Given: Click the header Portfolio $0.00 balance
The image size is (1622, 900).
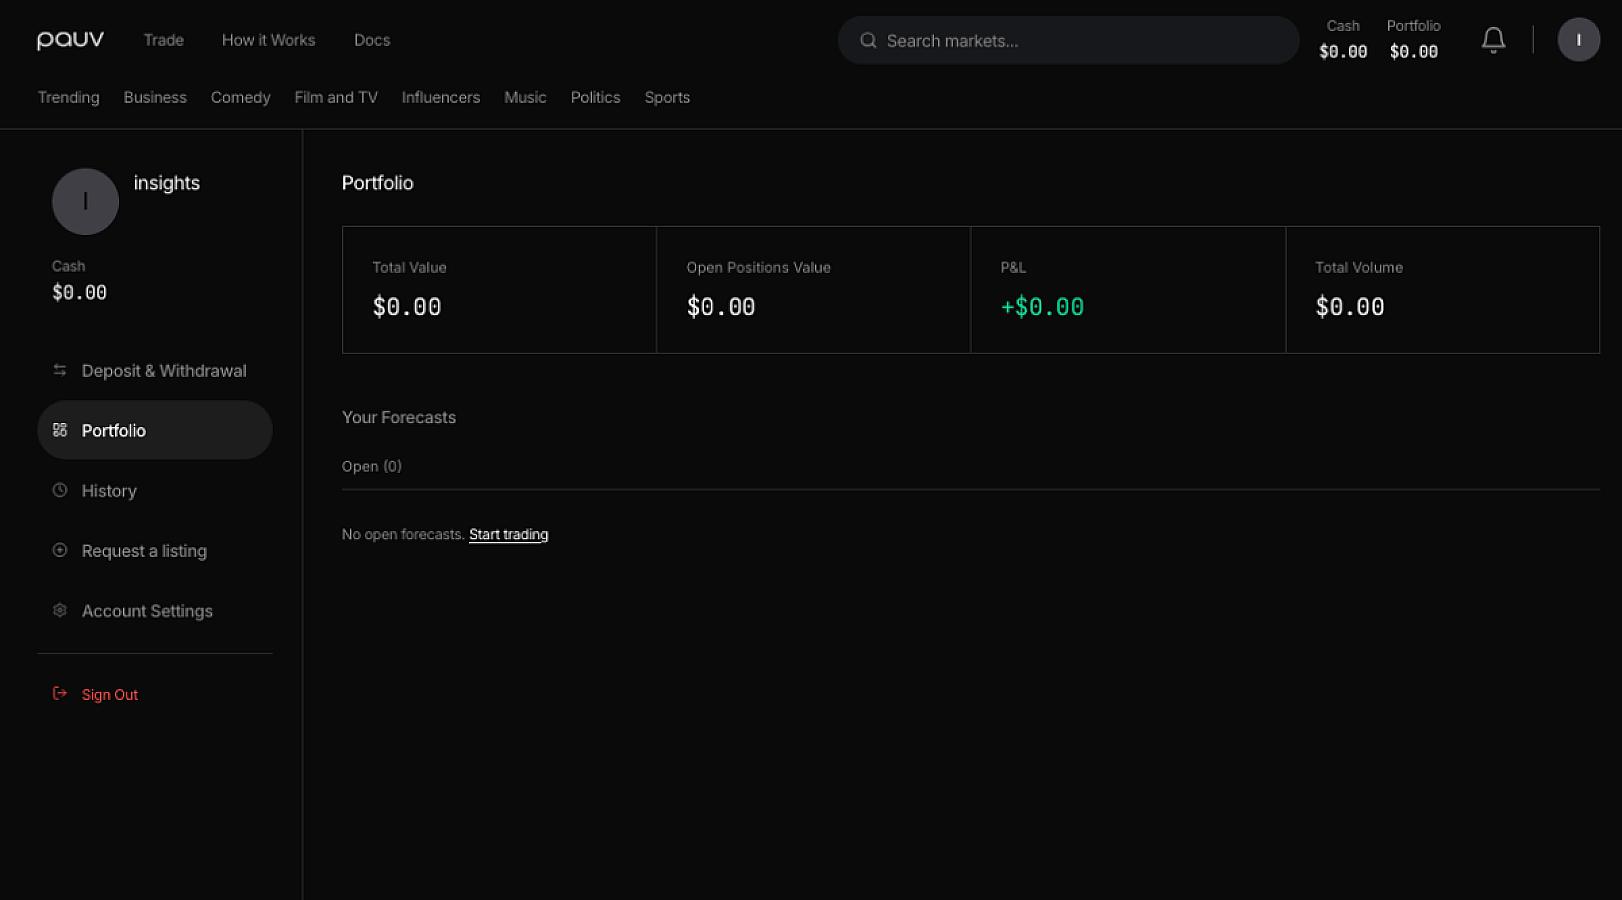Looking at the screenshot, I should point(1414,40).
